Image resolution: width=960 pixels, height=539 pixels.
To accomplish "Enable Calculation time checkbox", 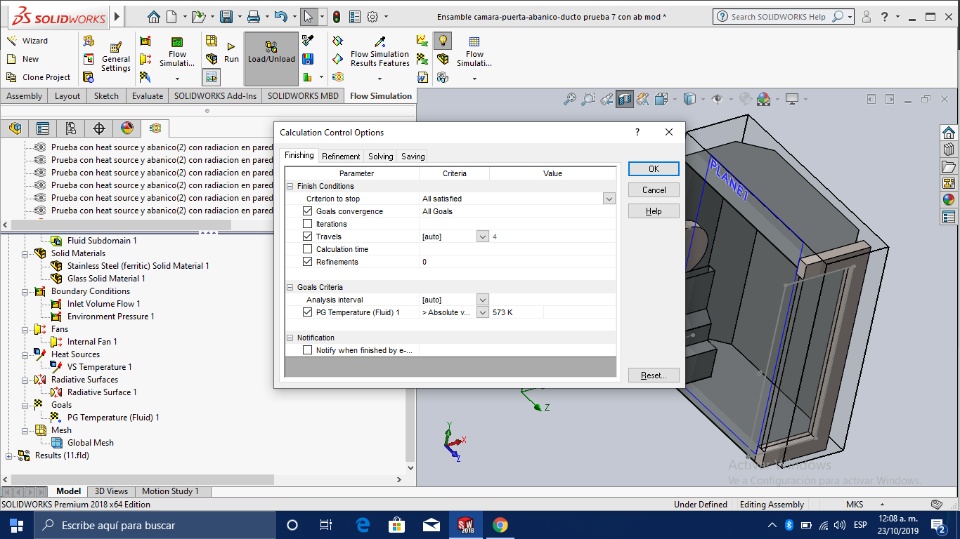I will [x=307, y=249].
